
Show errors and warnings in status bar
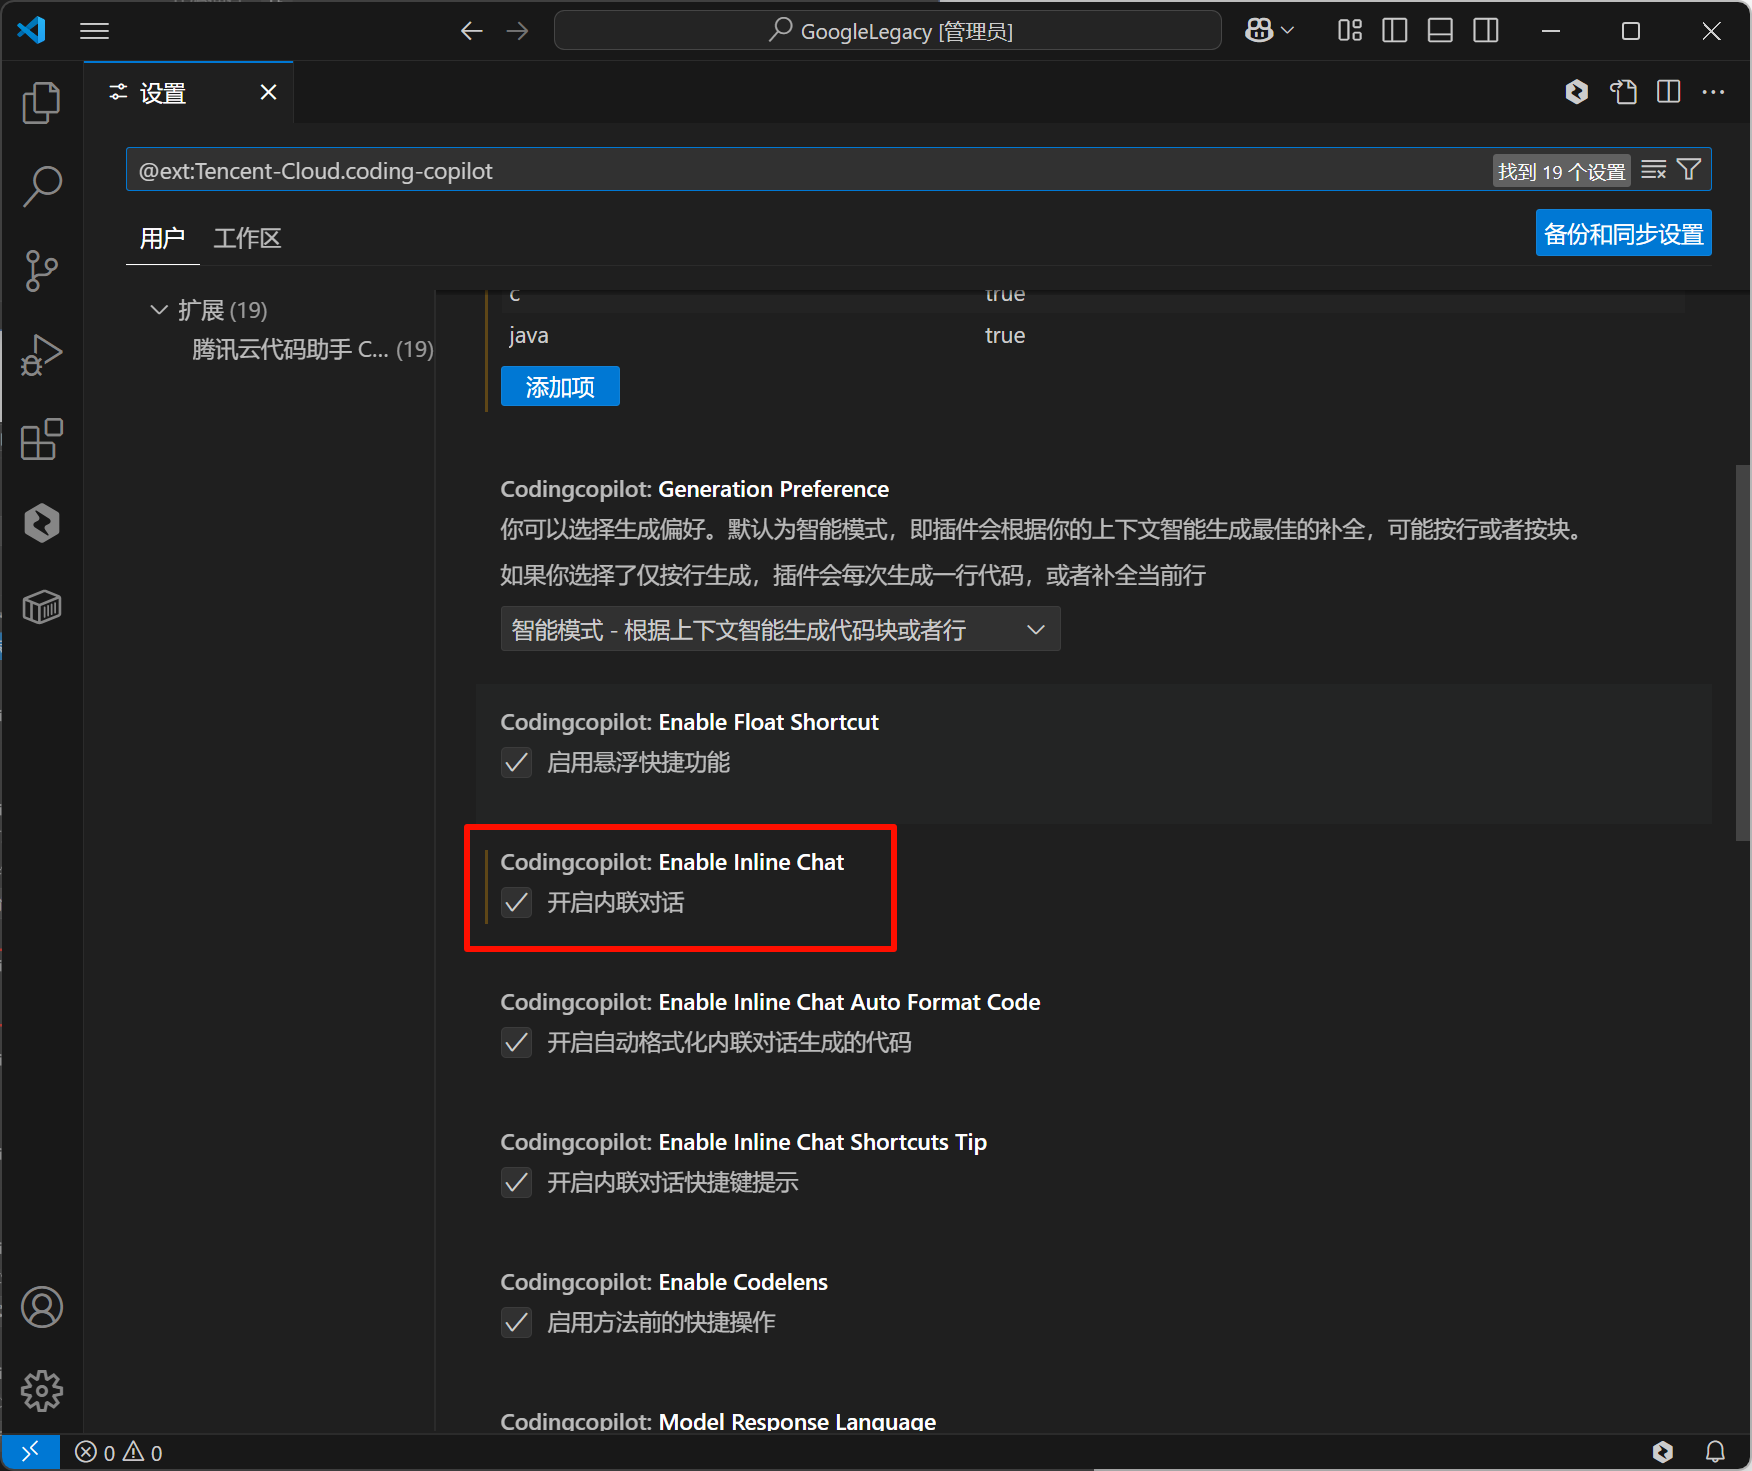(x=118, y=1452)
